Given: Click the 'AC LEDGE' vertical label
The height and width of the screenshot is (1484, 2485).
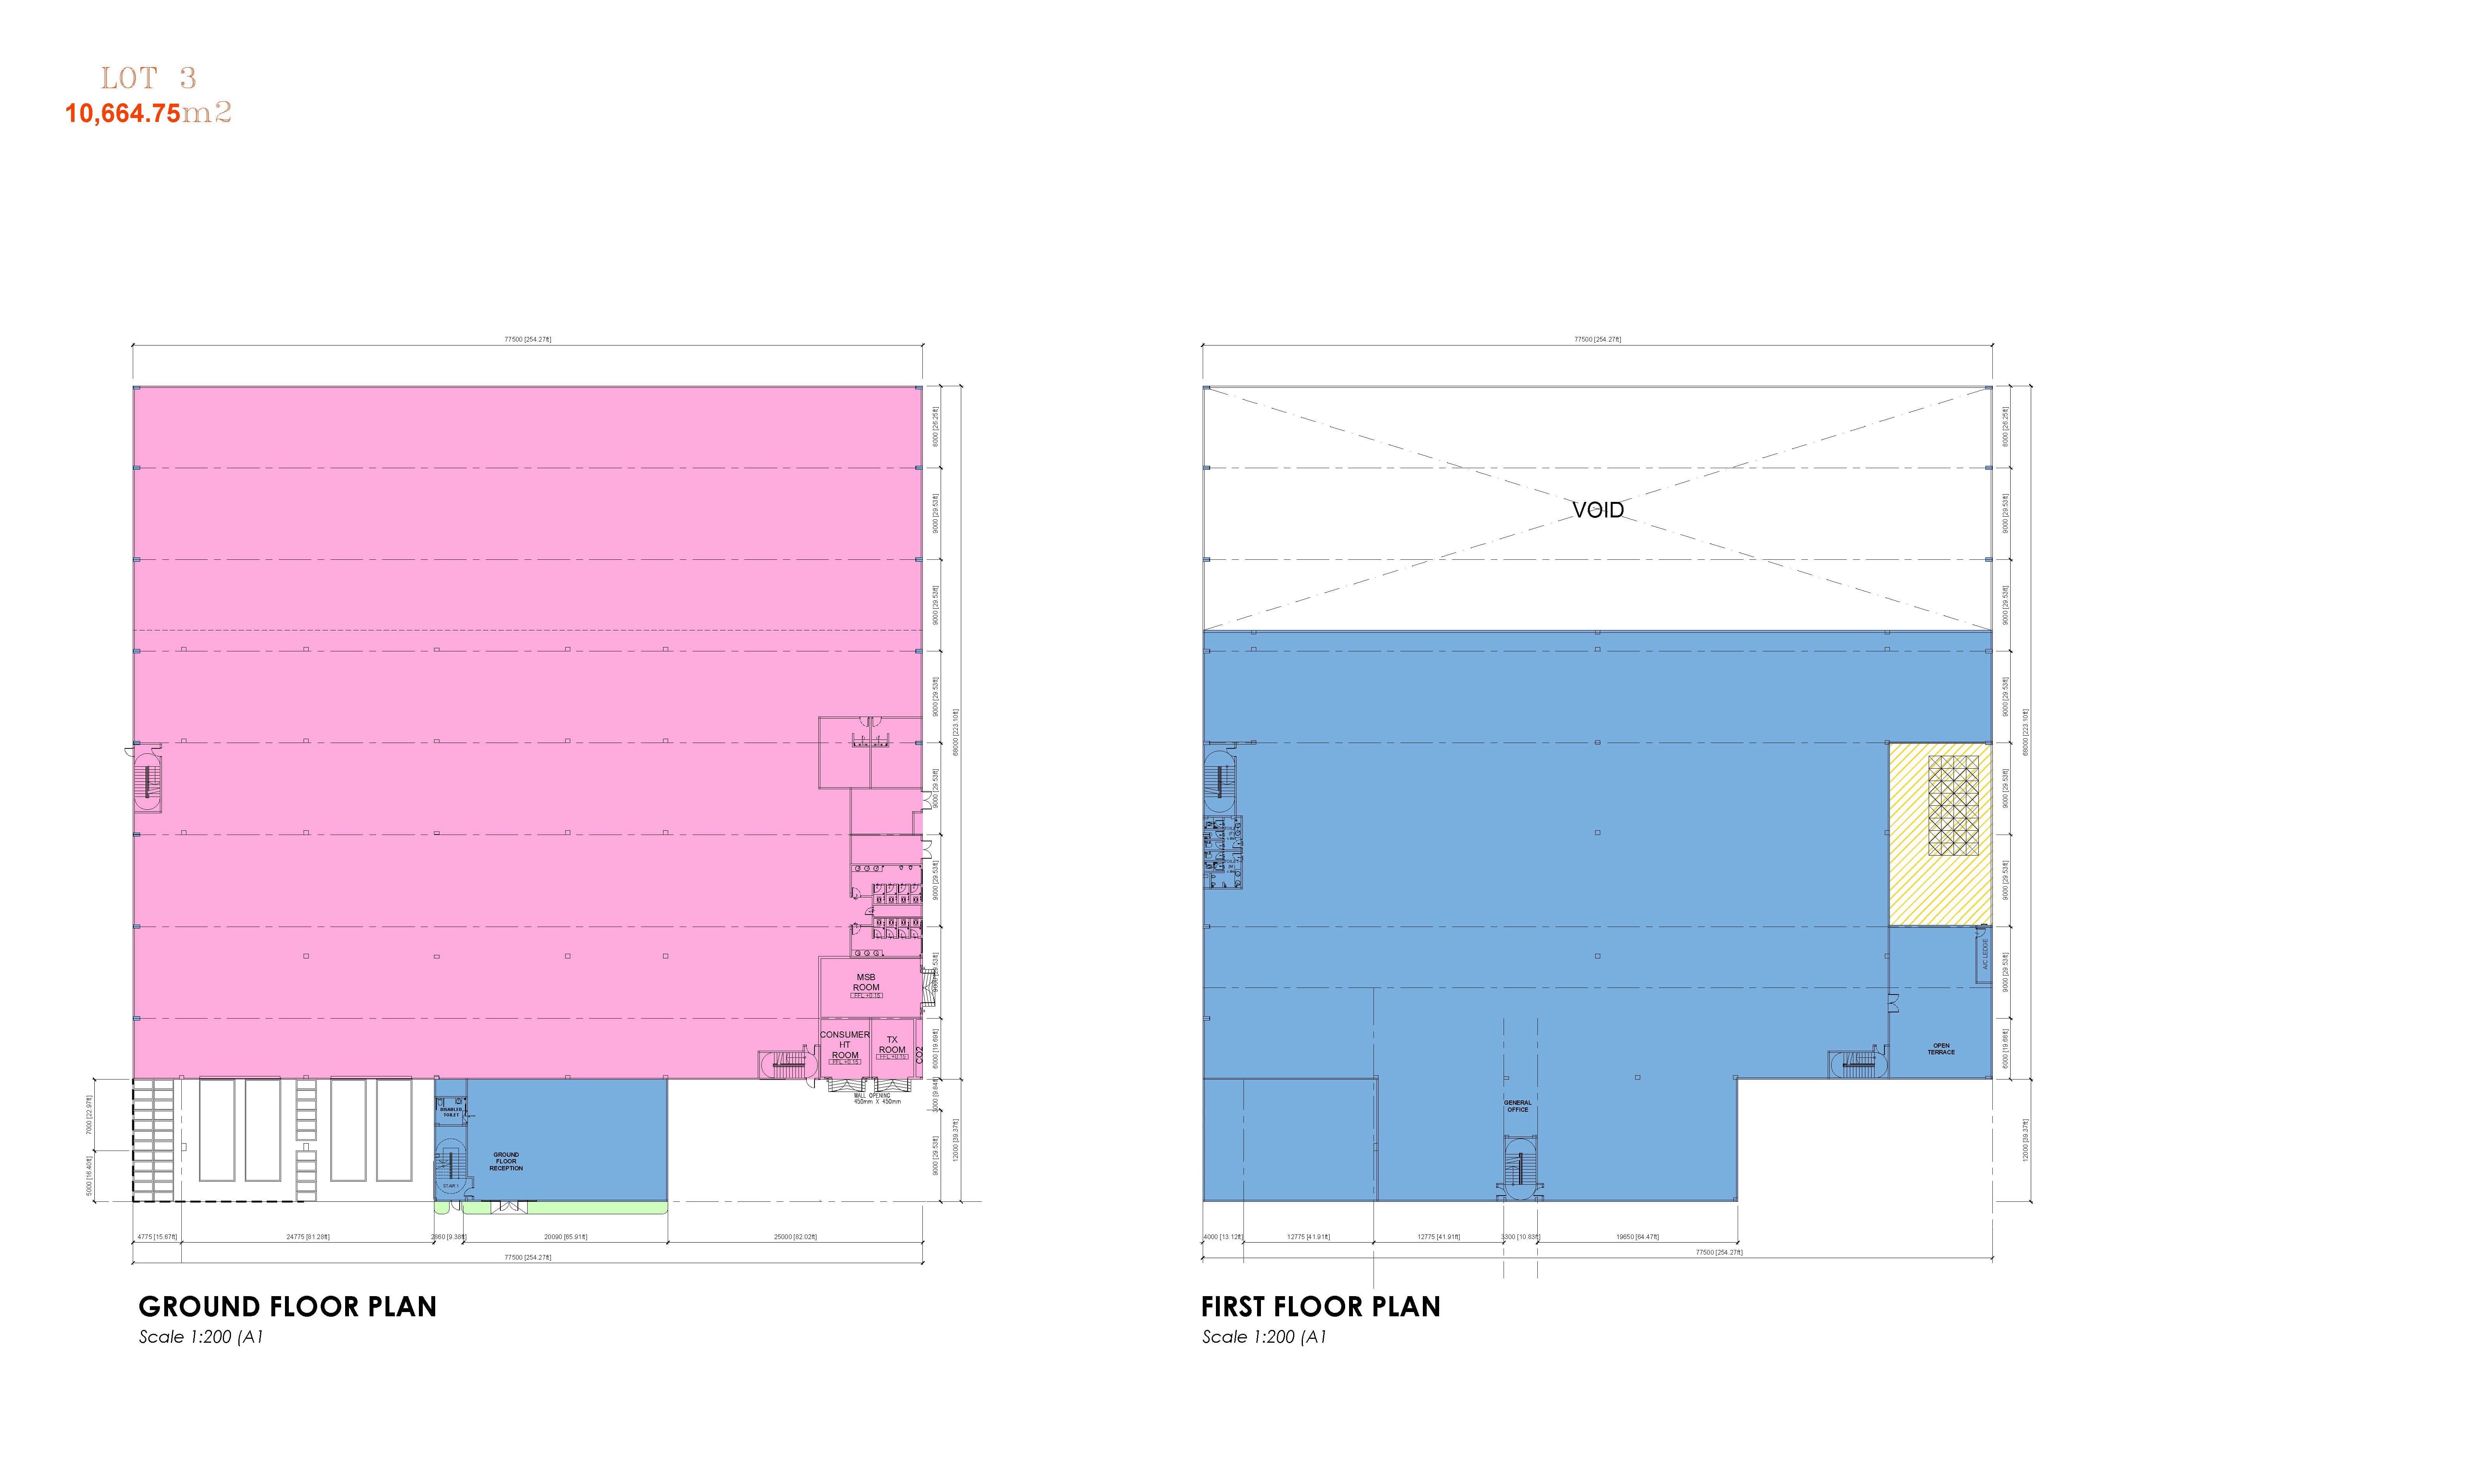Looking at the screenshot, I should point(1985,954).
